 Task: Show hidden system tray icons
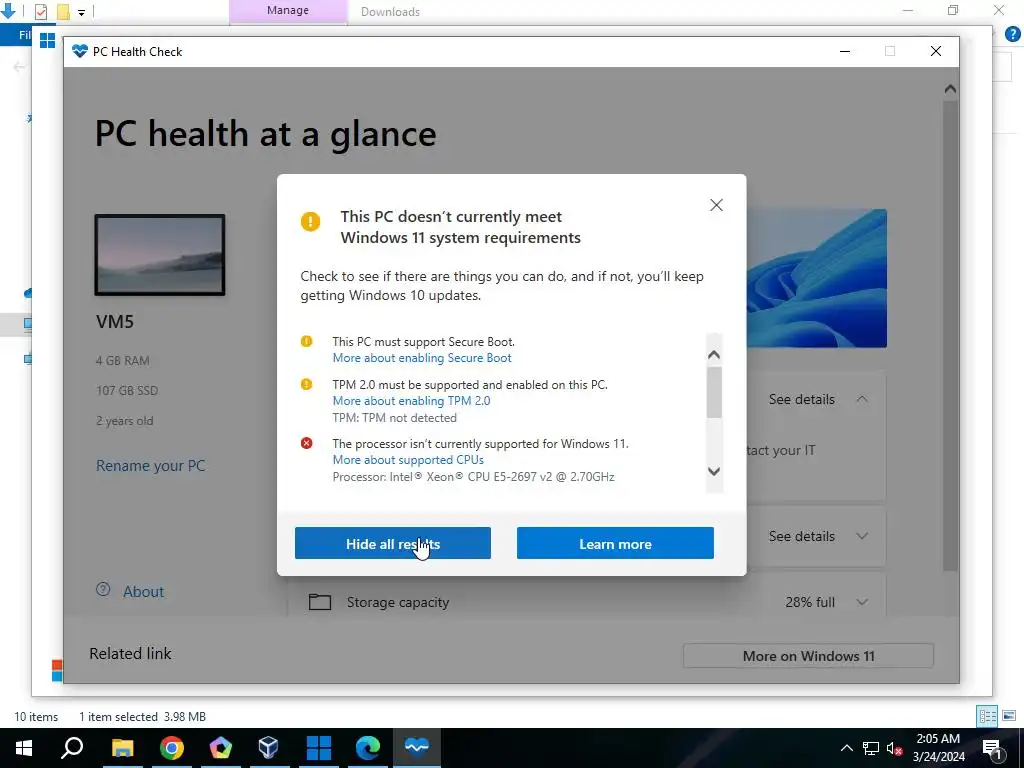click(846, 748)
